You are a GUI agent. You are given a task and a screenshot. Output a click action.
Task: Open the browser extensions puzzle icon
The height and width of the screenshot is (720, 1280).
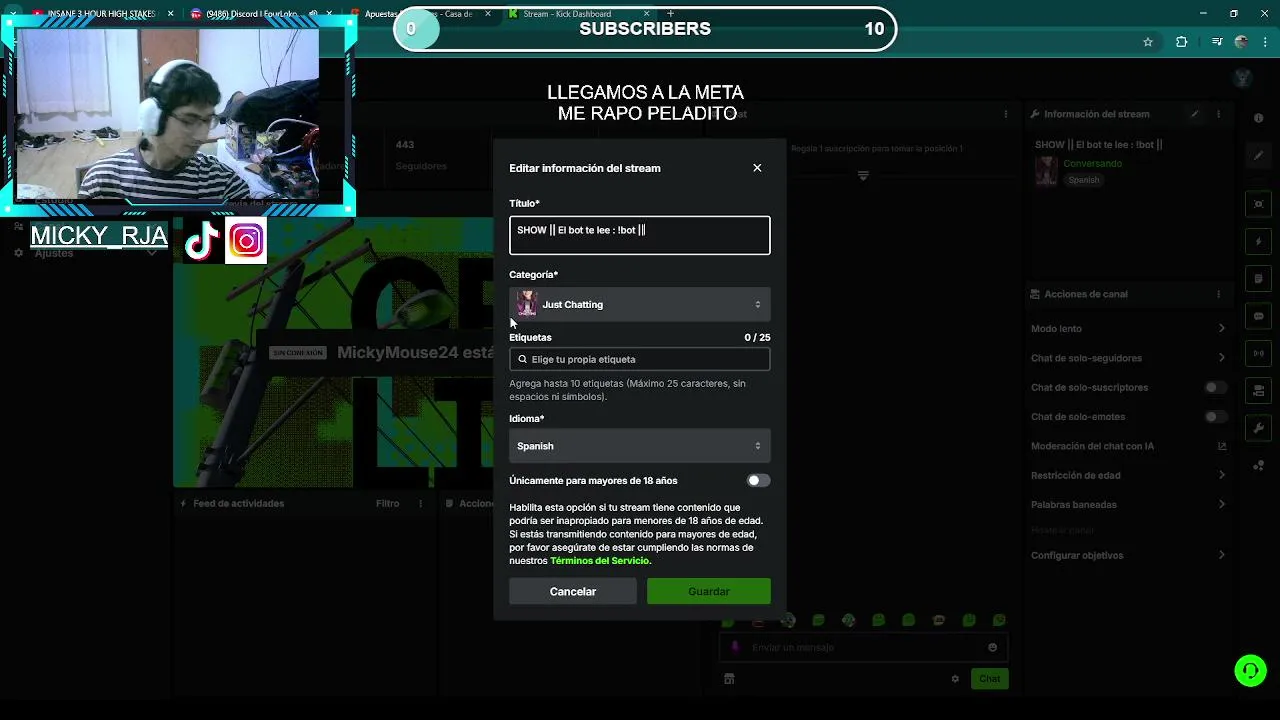(x=1182, y=42)
